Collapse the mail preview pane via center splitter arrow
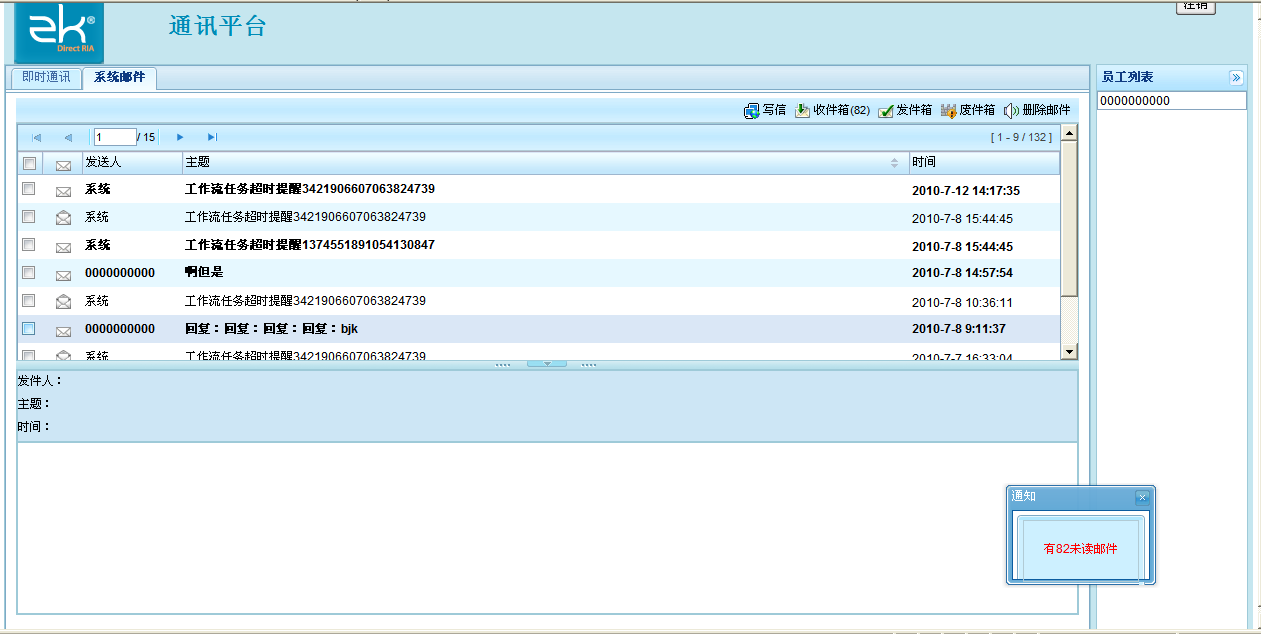This screenshot has height=634, width=1261. (x=546, y=363)
